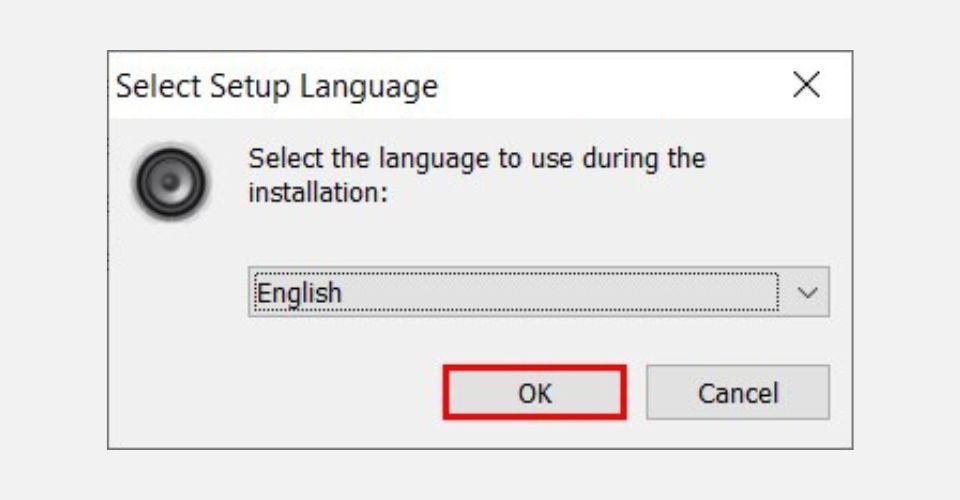The height and width of the screenshot is (500, 960).
Task: Click the red-outlined OK button
Action: coord(534,392)
